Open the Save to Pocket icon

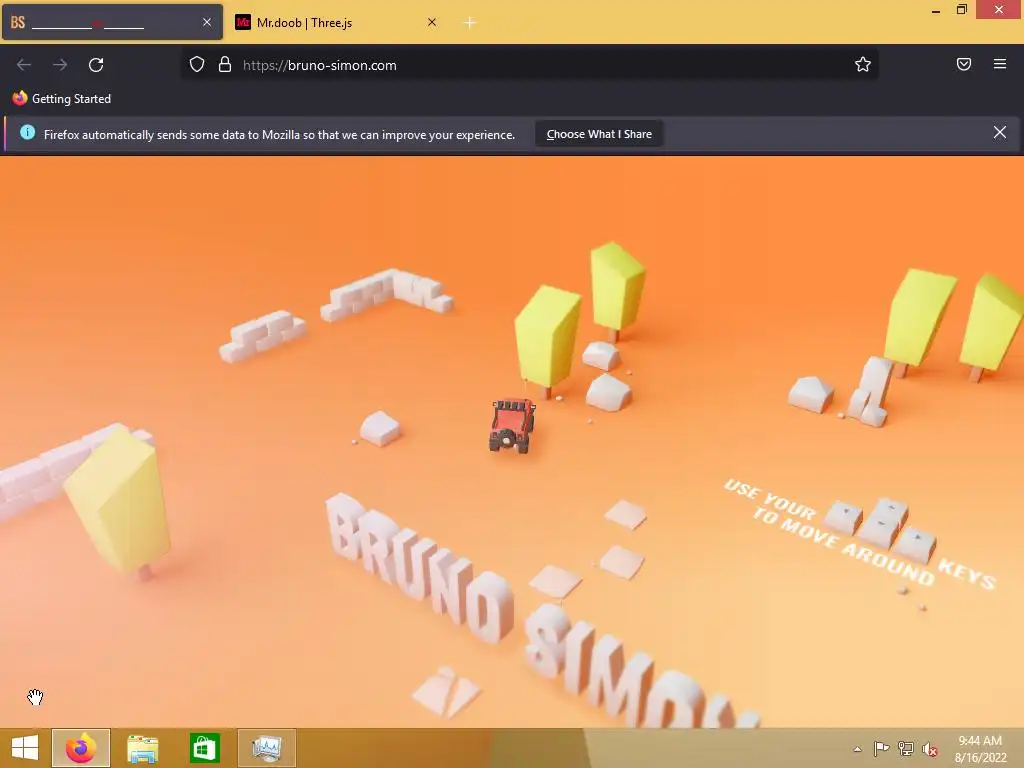point(964,64)
